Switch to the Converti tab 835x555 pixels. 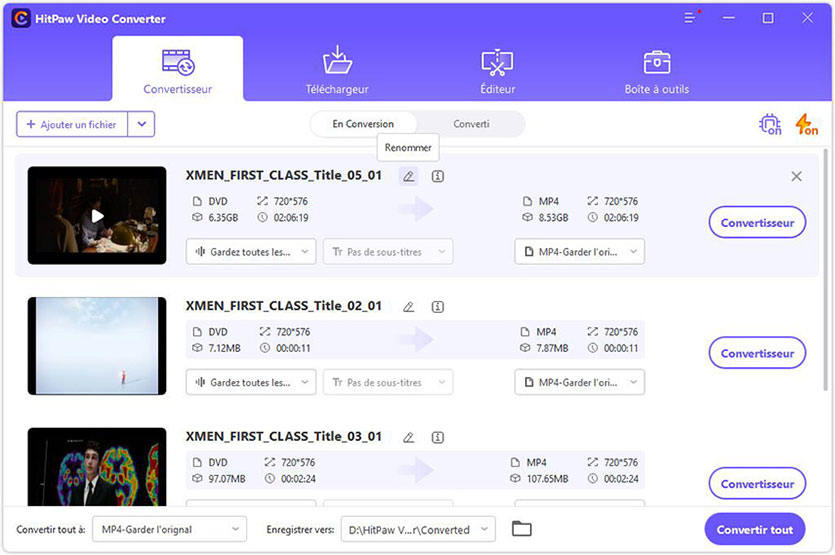click(471, 124)
